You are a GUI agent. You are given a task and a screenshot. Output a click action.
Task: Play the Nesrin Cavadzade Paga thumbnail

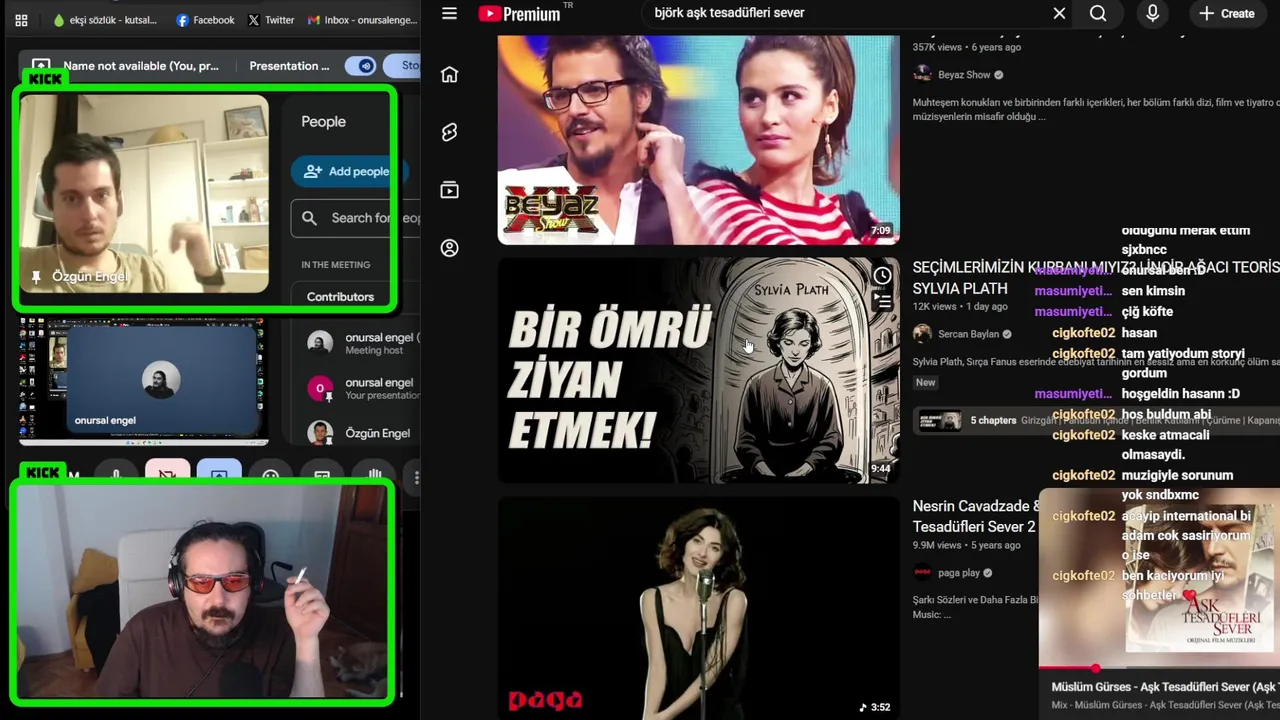[x=698, y=608]
